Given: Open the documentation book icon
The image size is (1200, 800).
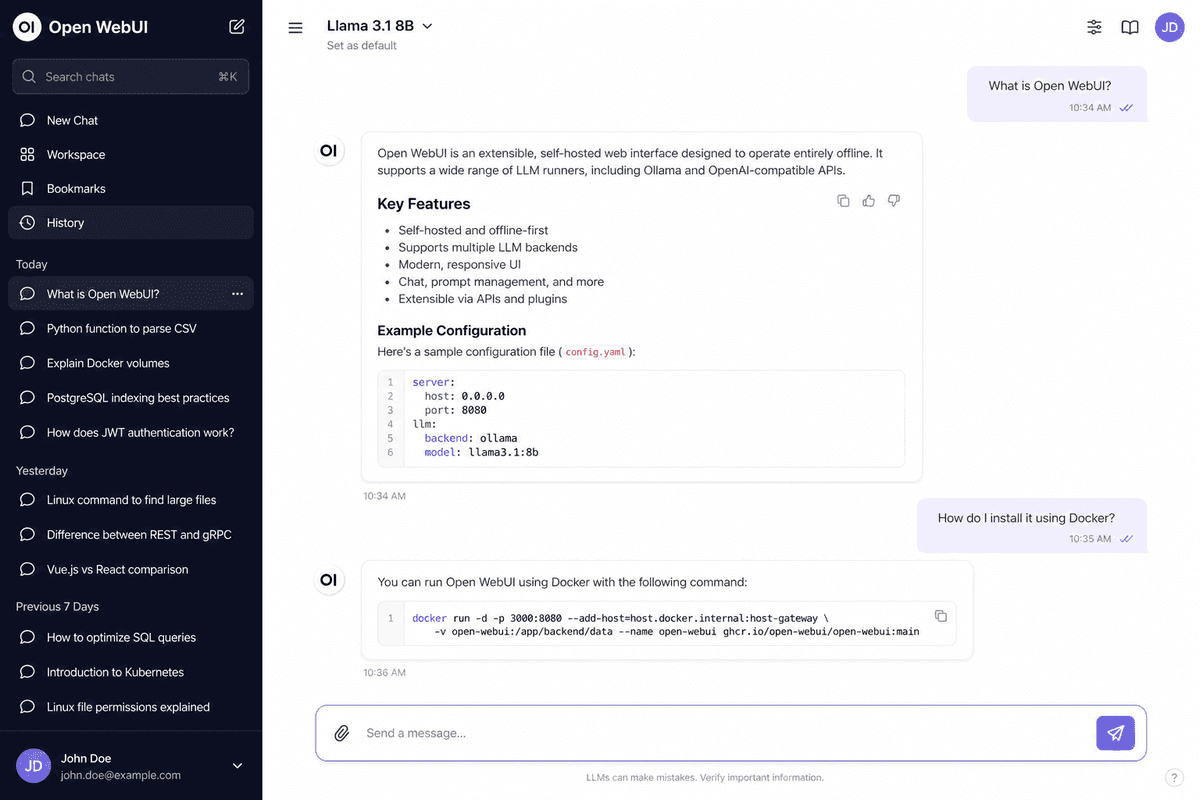Looking at the screenshot, I should click(x=1130, y=27).
